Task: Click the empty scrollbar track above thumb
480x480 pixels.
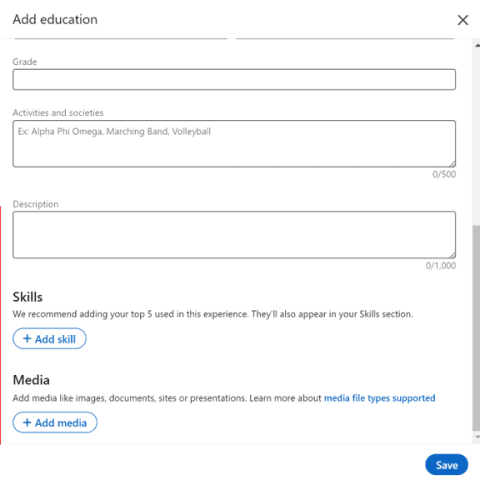Action: [x=476, y=137]
